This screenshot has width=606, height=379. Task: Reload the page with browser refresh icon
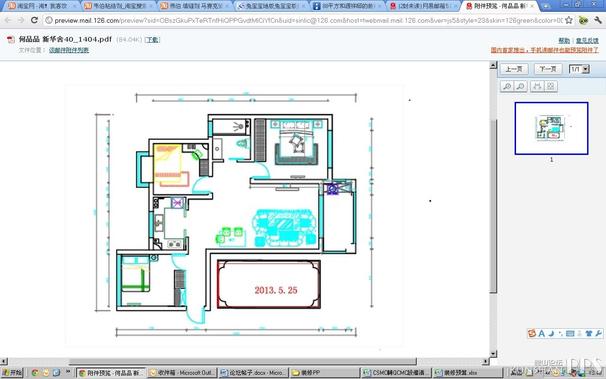tap(34, 20)
